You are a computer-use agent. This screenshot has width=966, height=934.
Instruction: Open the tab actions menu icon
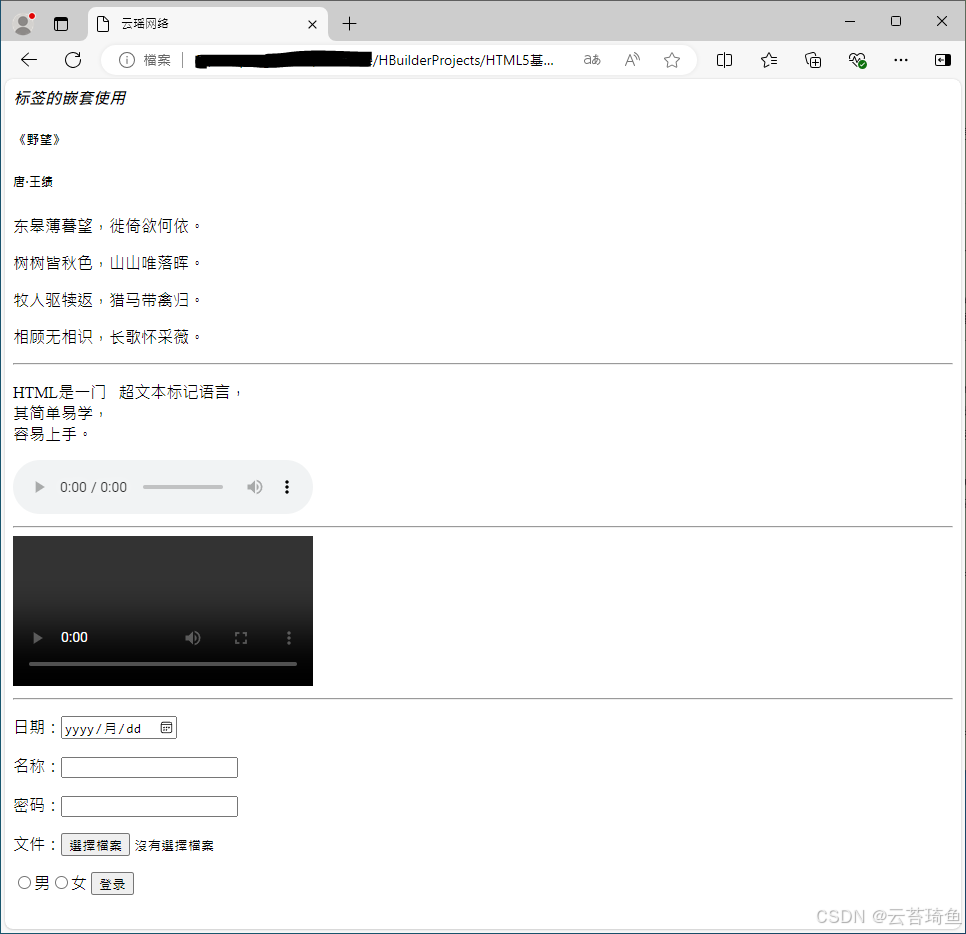point(61,24)
